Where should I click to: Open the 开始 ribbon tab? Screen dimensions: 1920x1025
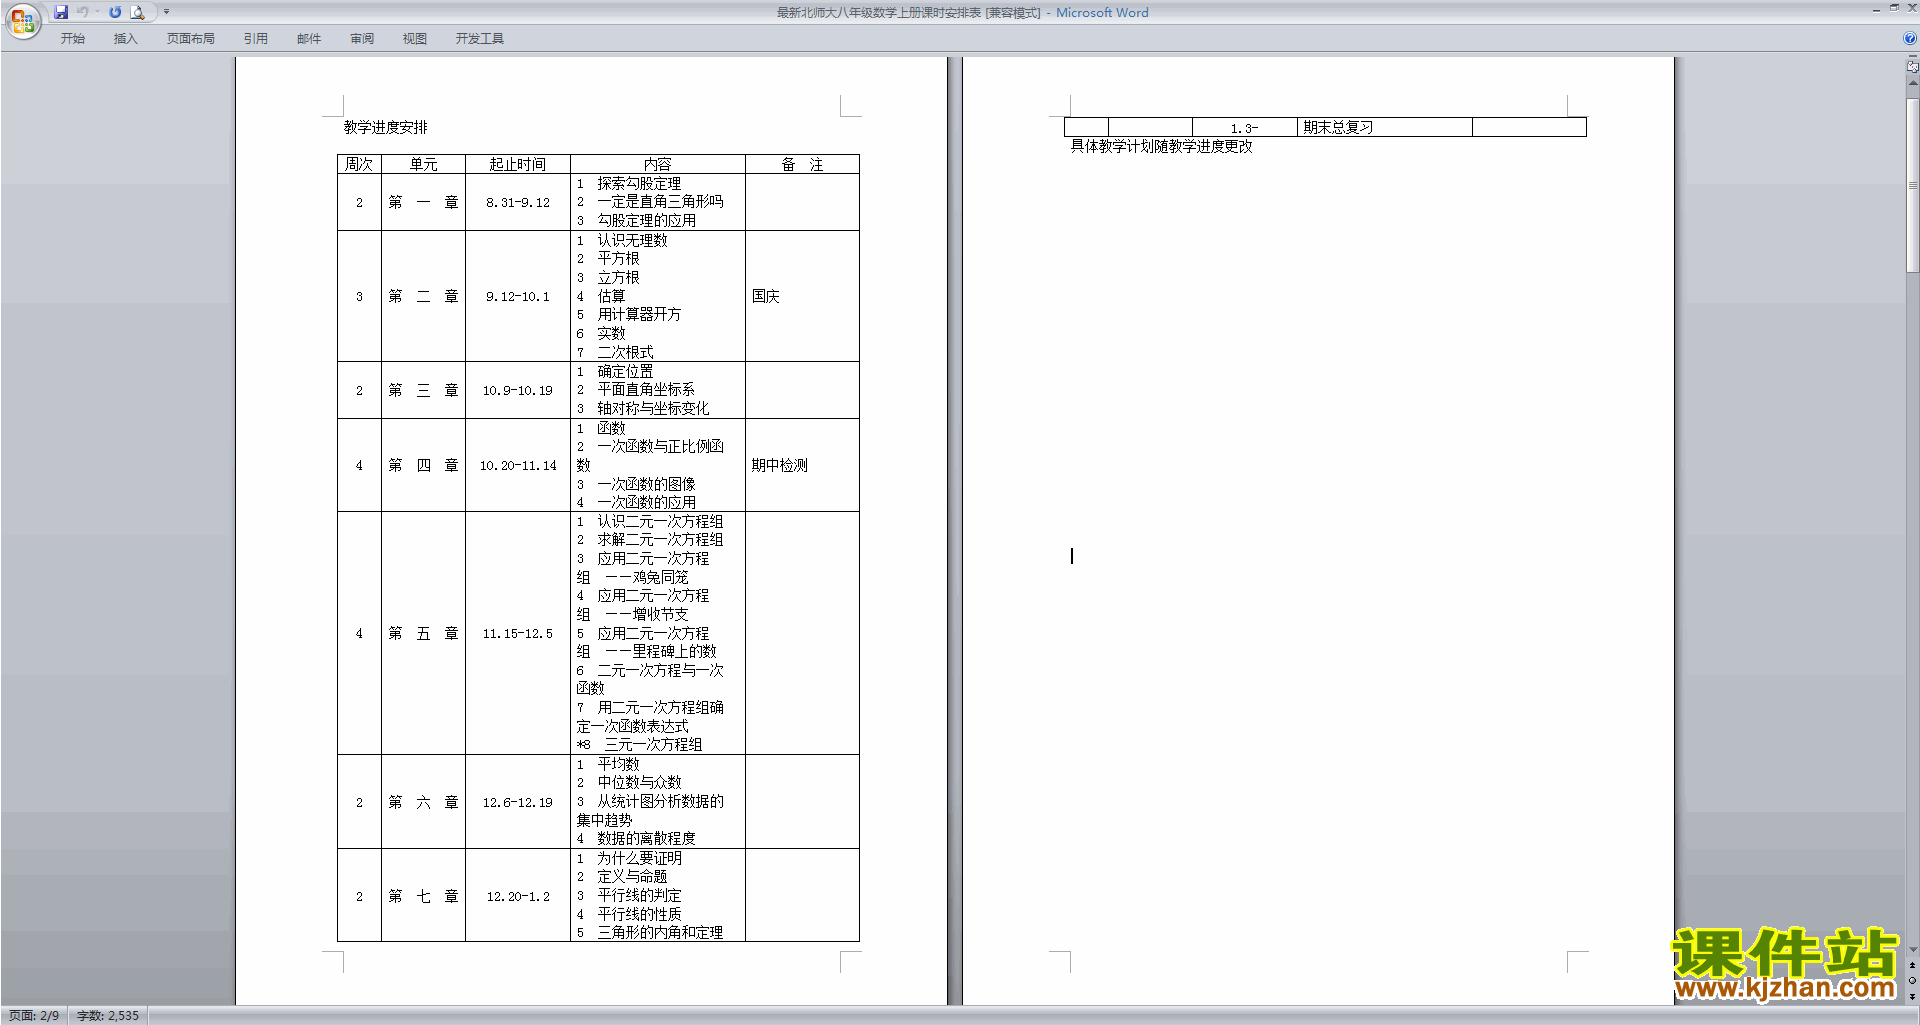coord(73,39)
